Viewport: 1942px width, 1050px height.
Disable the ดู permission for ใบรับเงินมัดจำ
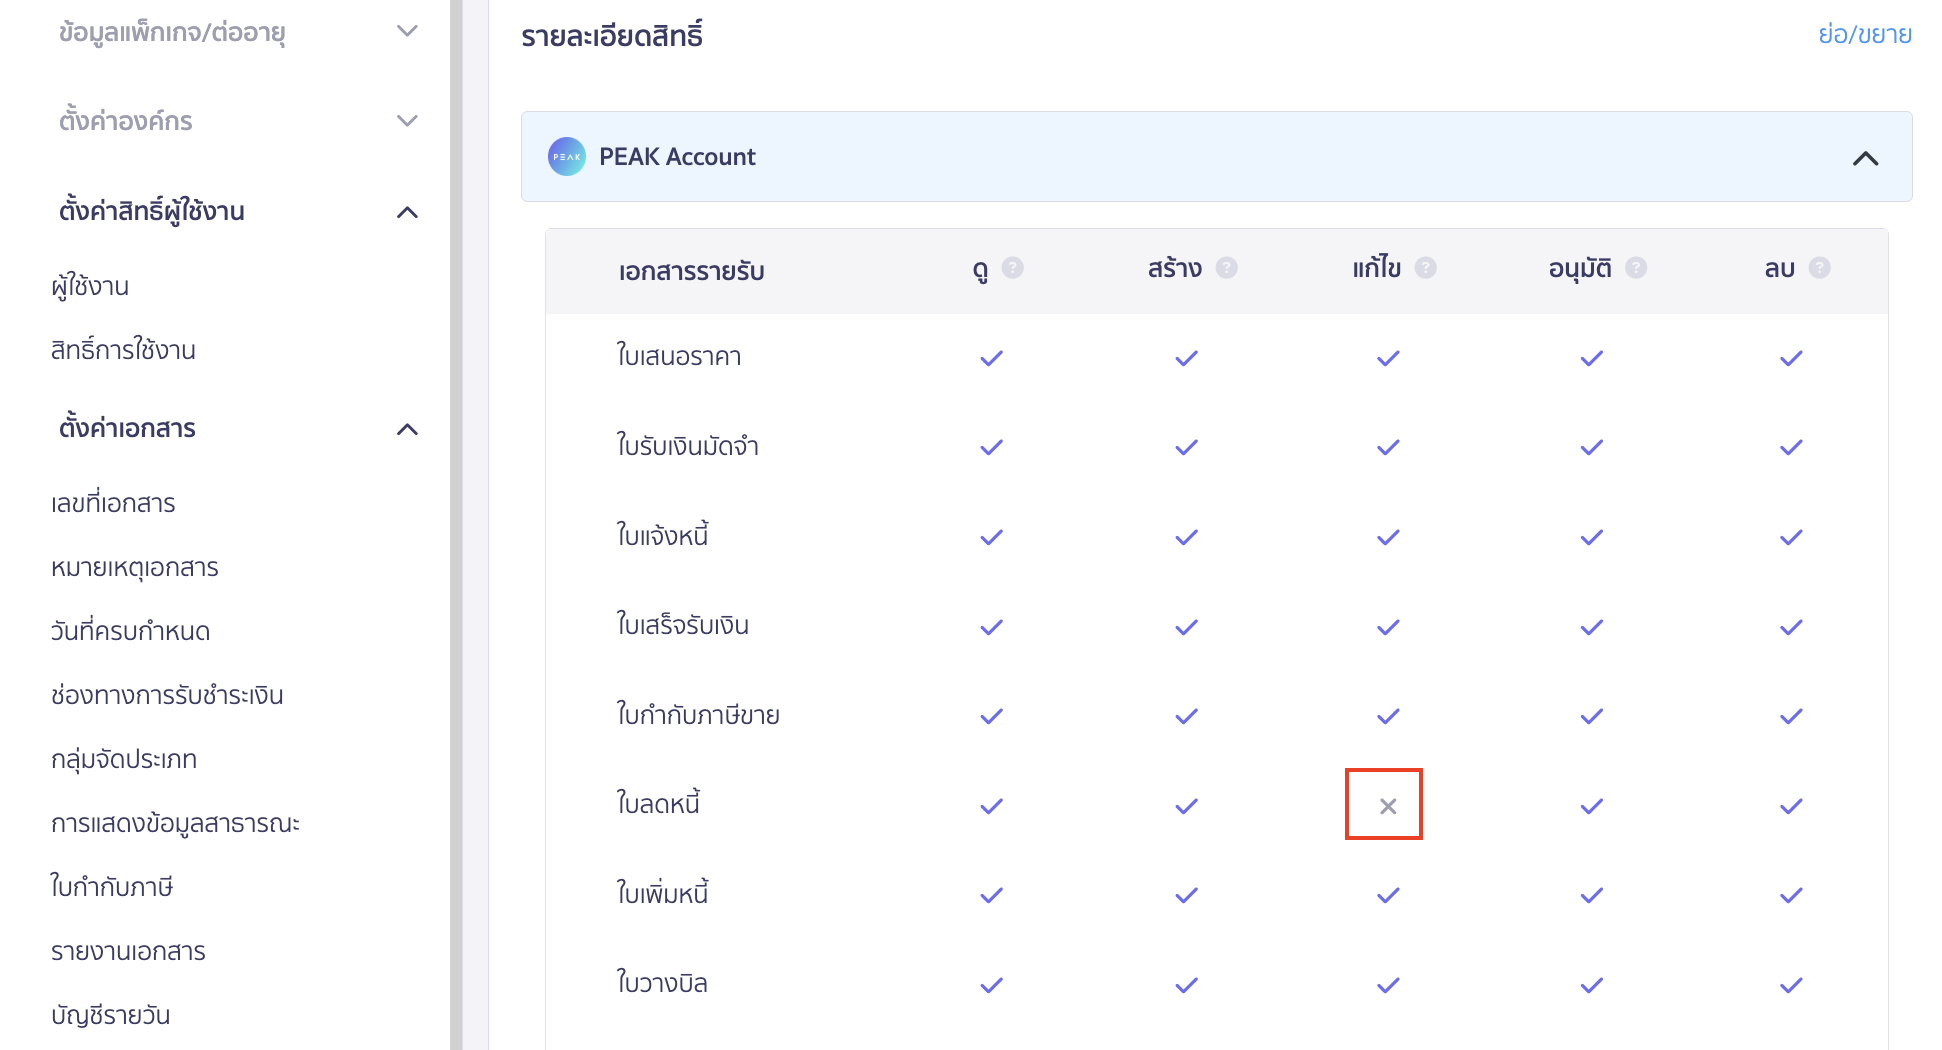[991, 447]
